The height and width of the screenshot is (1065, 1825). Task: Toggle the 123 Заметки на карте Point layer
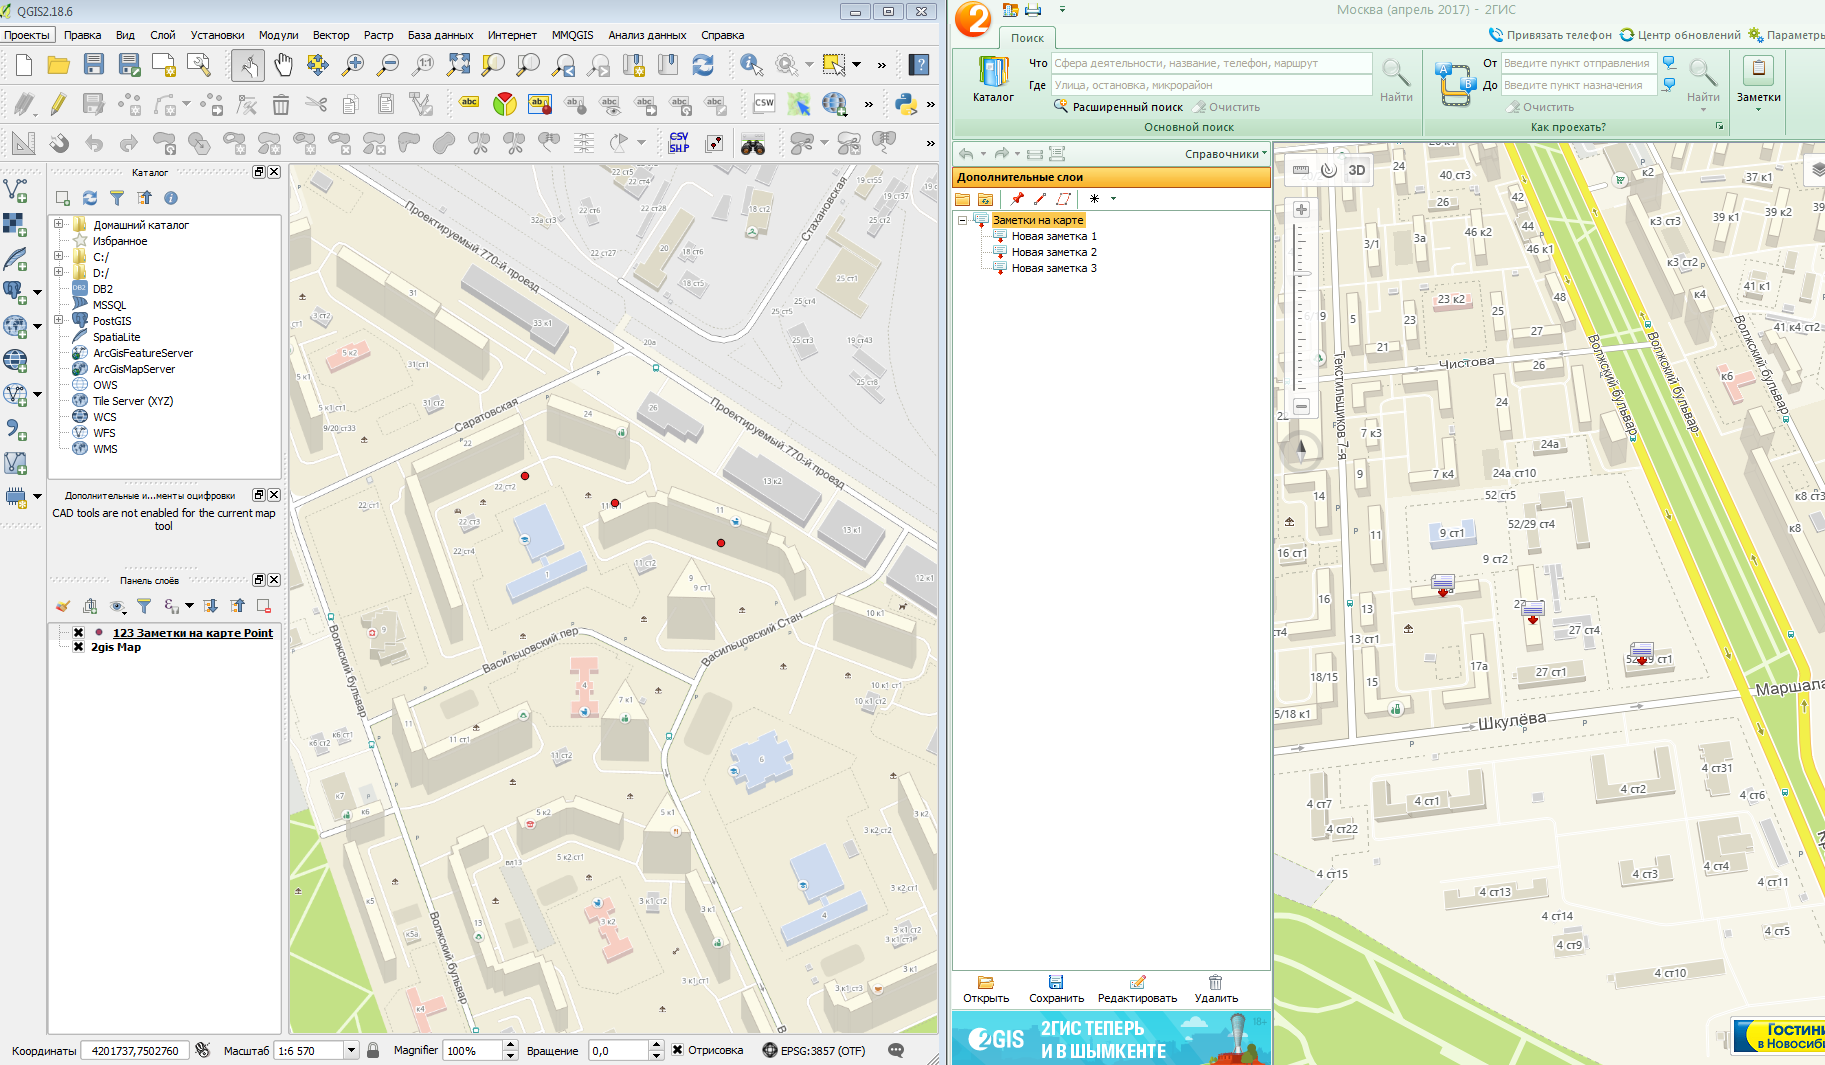point(78,633)
